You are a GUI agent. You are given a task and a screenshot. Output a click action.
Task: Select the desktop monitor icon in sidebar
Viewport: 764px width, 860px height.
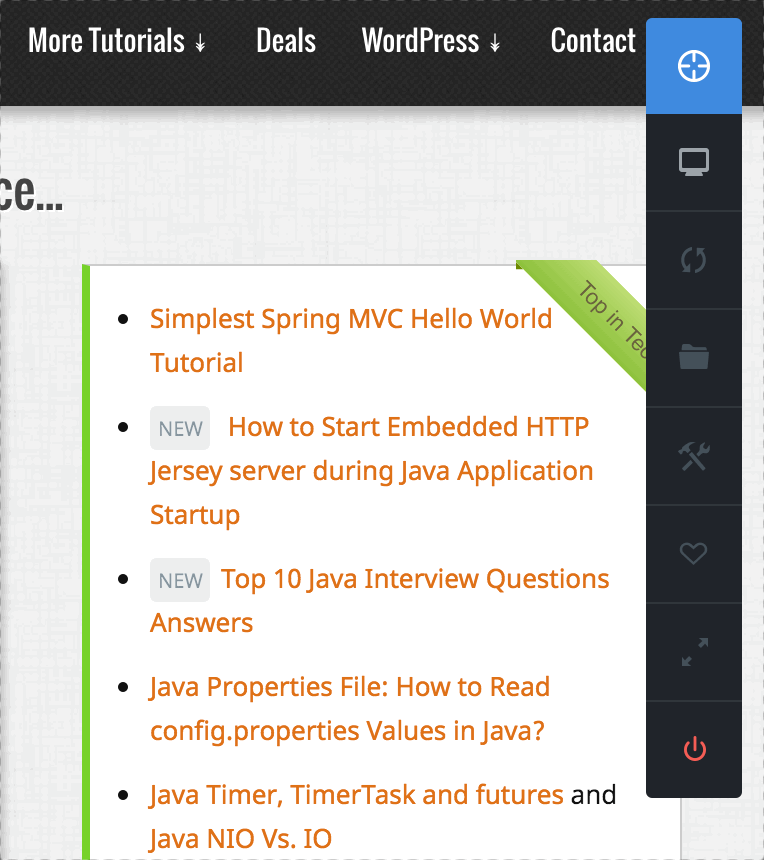[x=693, y=162]
